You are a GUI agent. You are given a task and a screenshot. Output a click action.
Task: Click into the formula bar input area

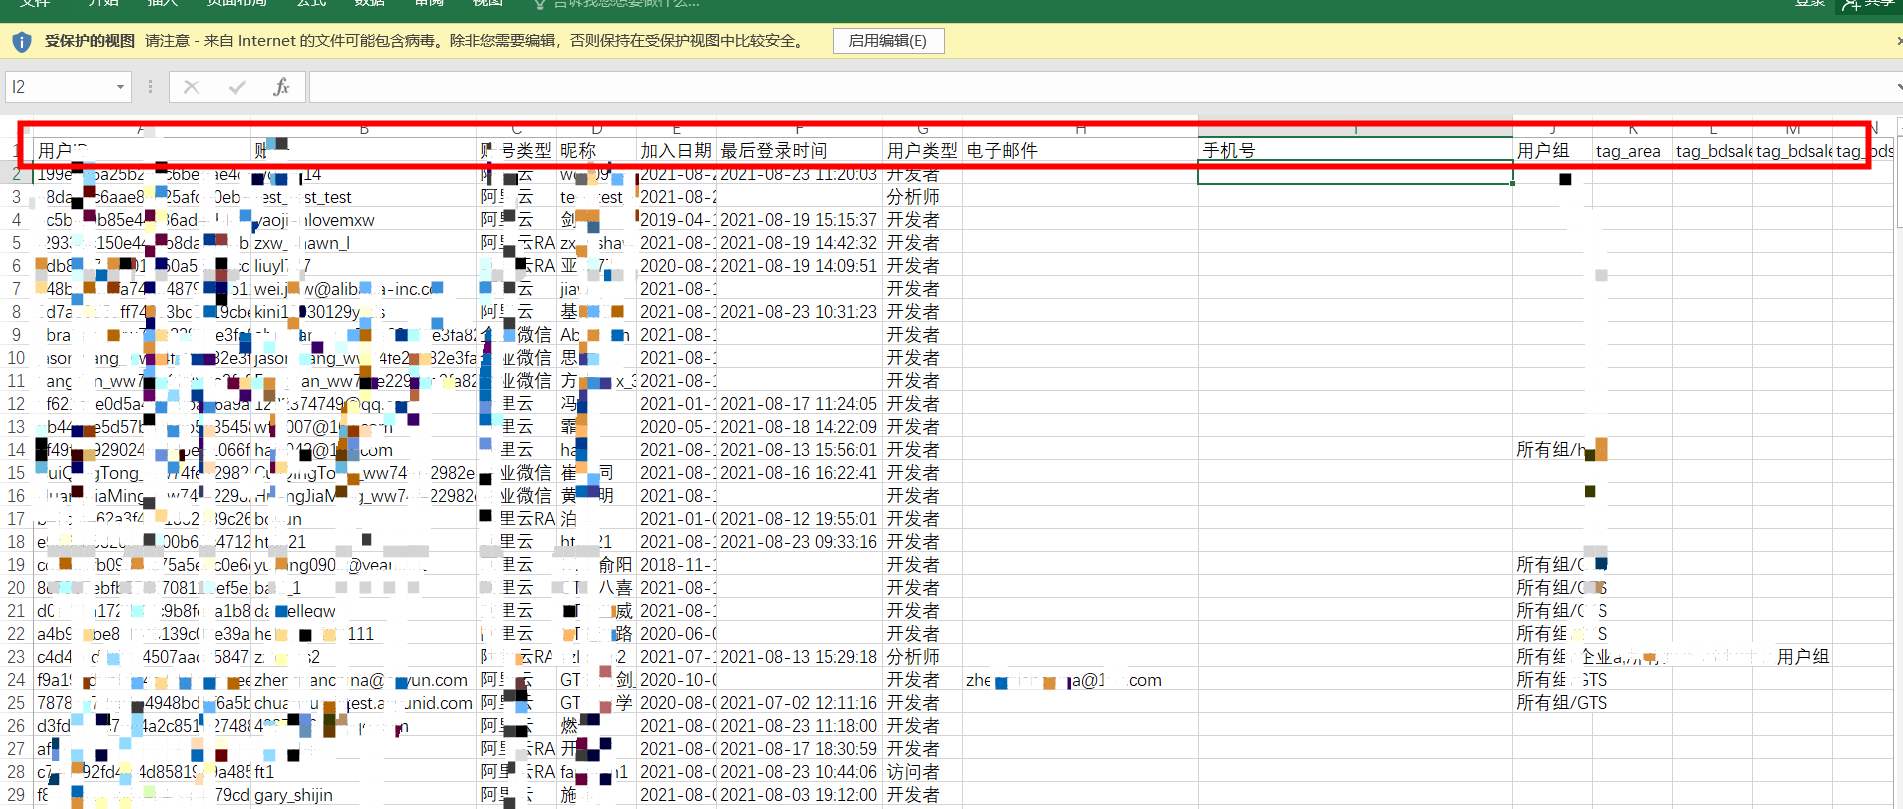(x=1000, y=87)
